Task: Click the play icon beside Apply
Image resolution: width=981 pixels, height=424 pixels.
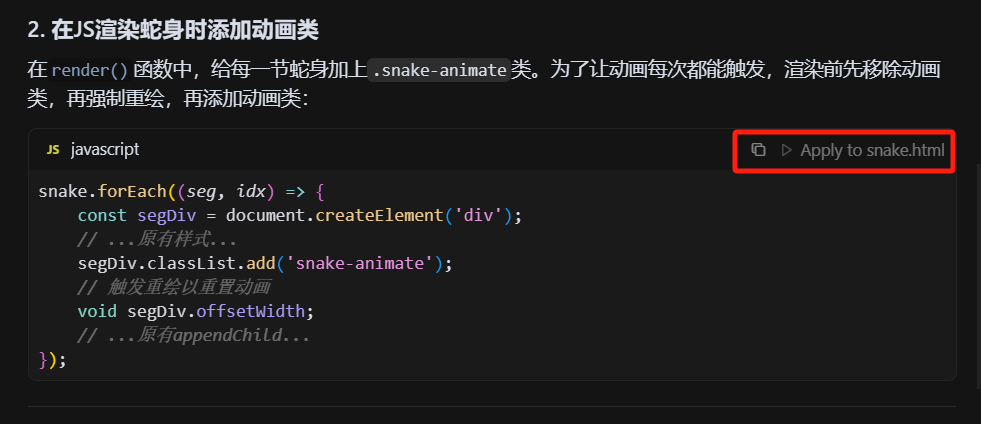Action: (x=786, y=150)
